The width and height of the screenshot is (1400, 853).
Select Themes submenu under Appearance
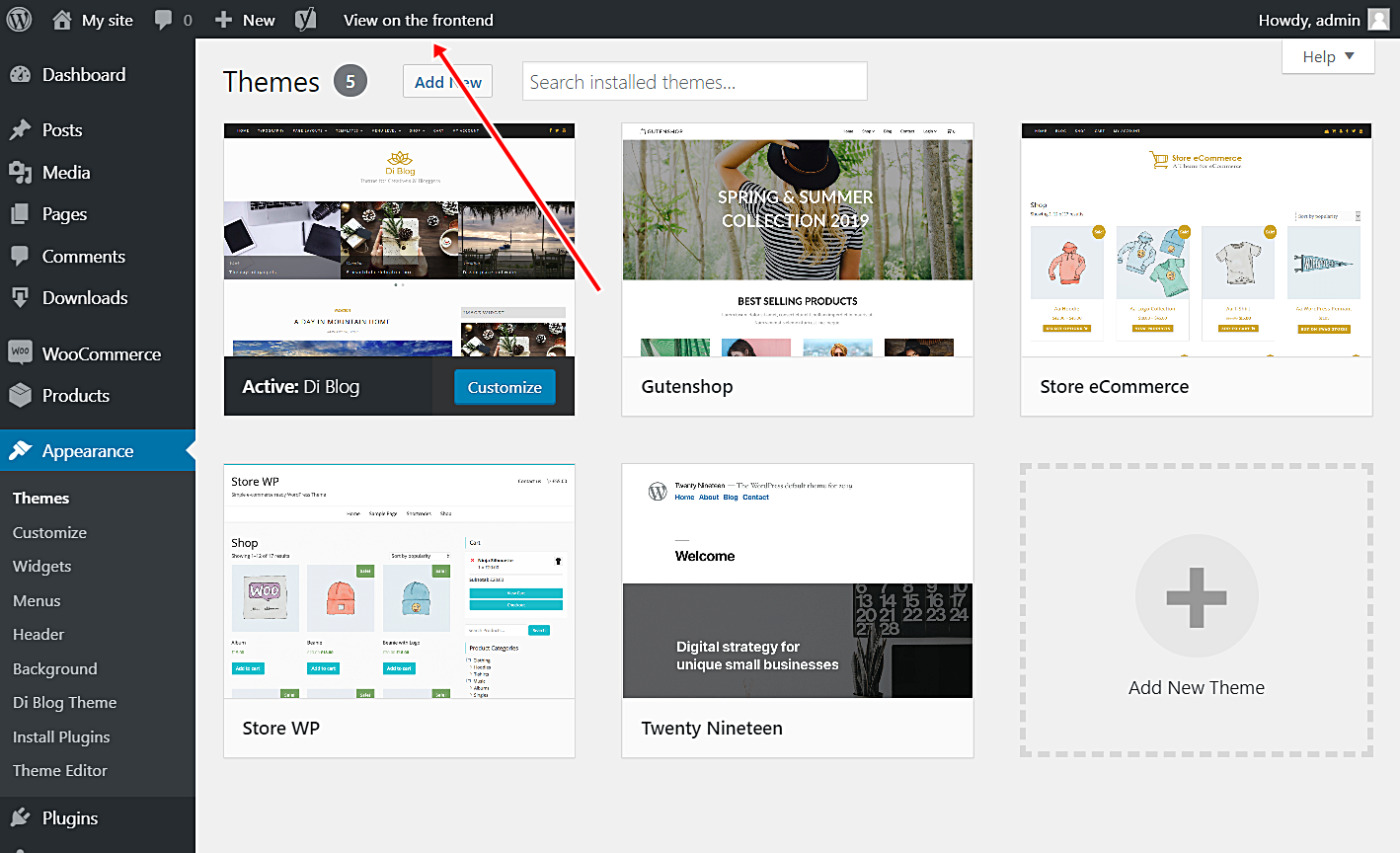coord(41,498)
